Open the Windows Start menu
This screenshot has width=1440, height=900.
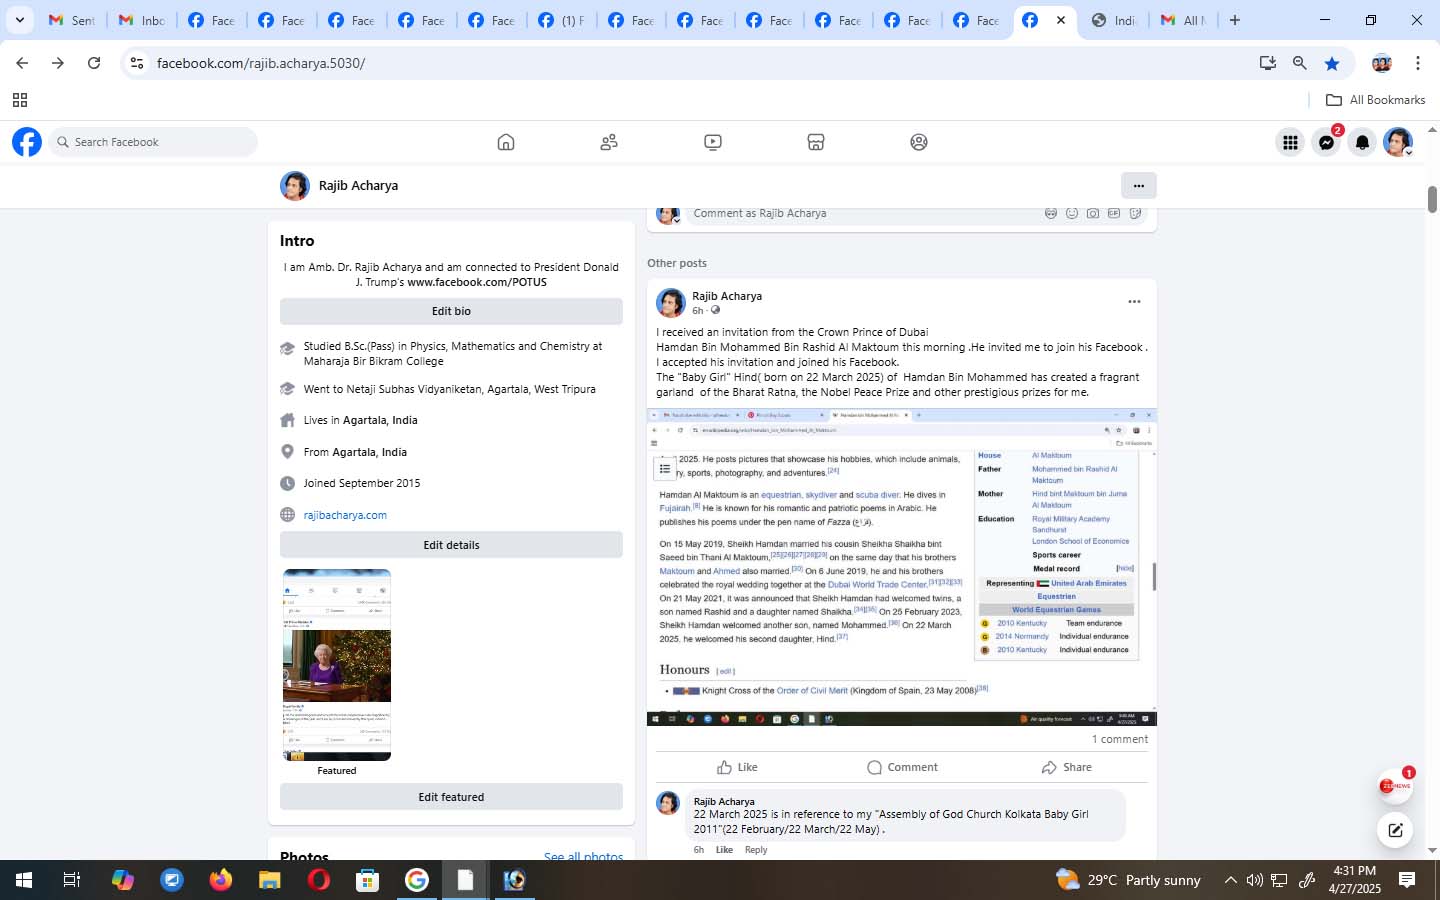(x=23, y=880)
